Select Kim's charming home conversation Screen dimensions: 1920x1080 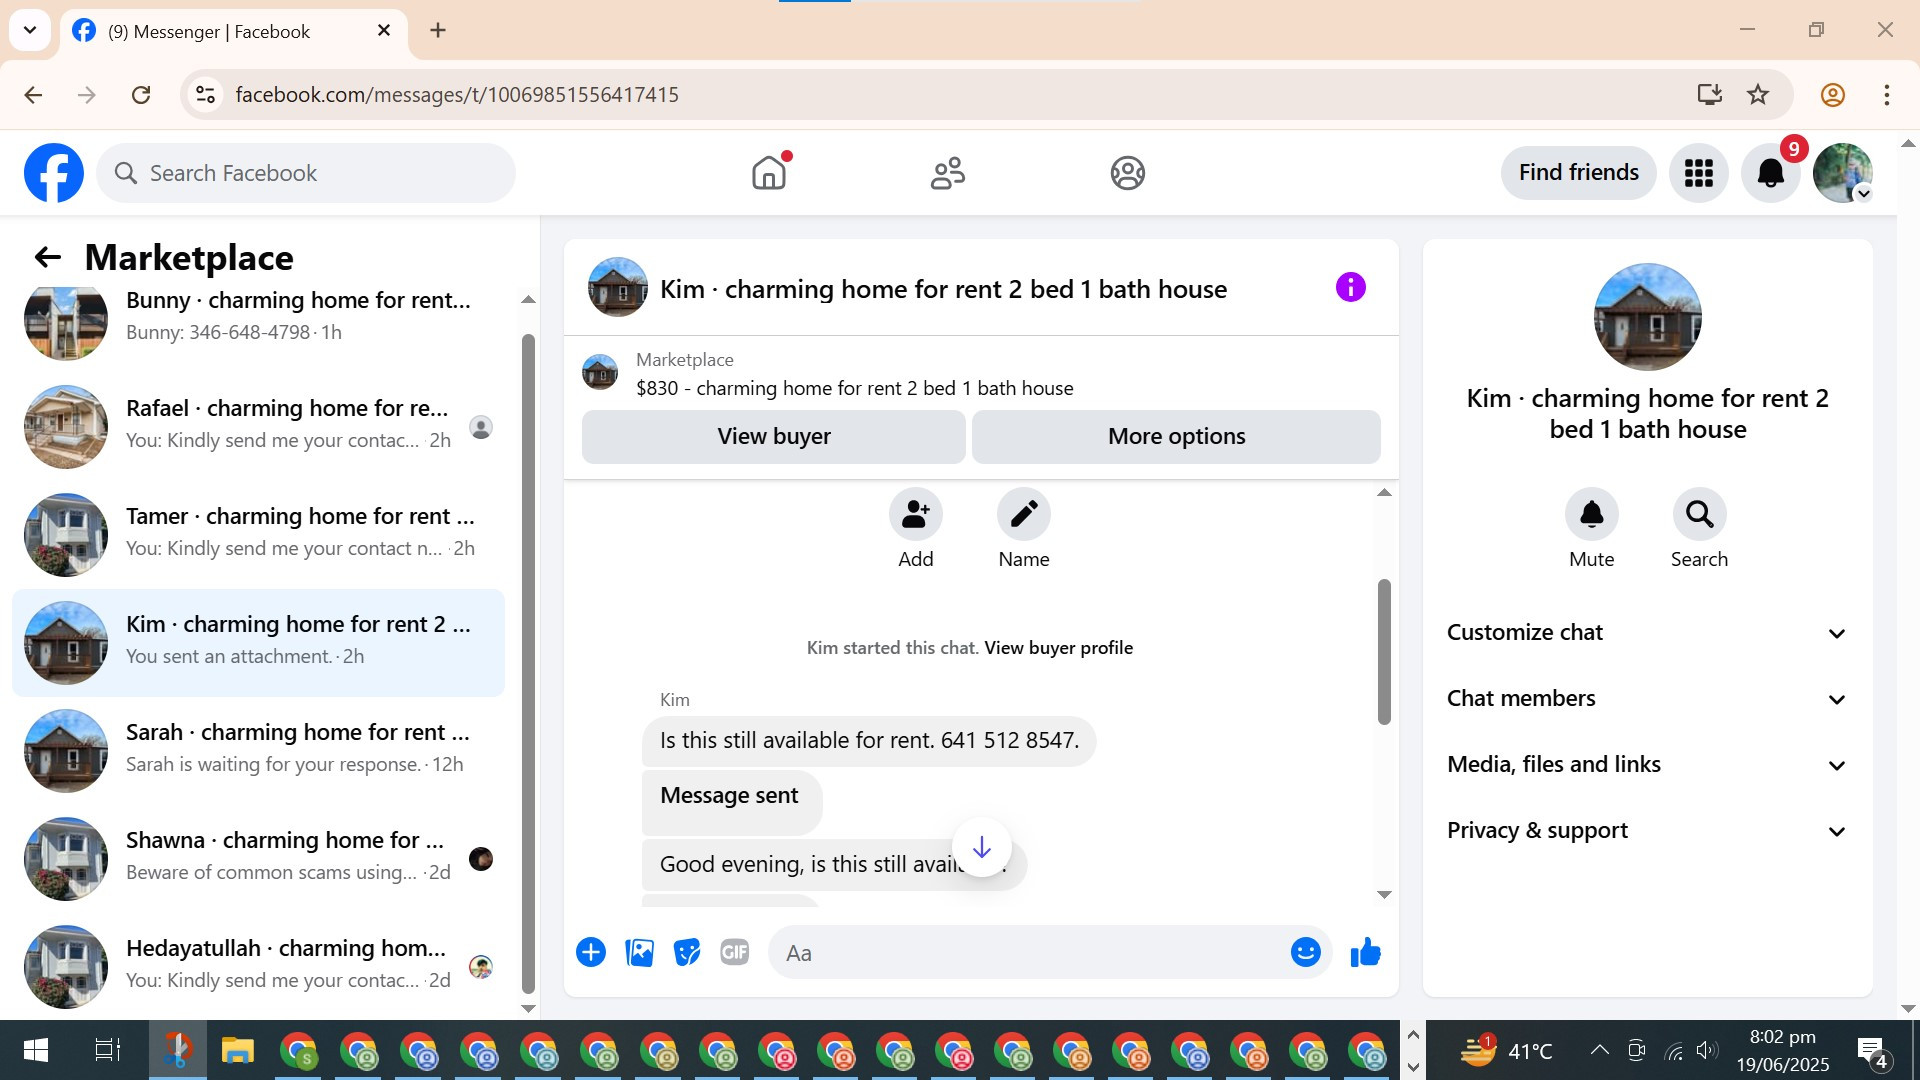pyautogui.click(x=258, y=642)
